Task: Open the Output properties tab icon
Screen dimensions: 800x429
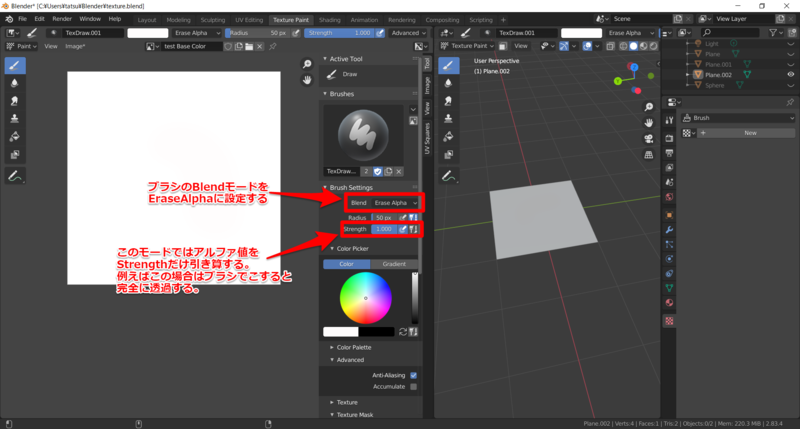Action: point(669,153)
